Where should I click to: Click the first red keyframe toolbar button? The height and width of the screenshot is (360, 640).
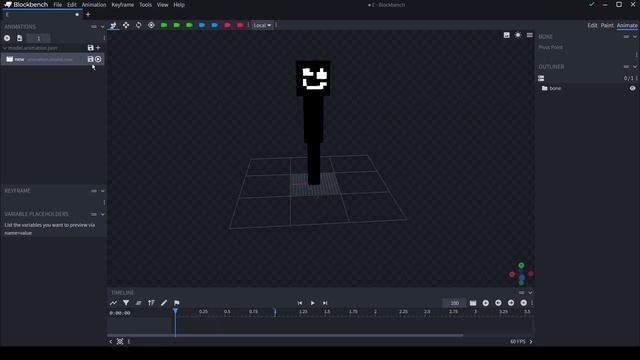[227, 25]
